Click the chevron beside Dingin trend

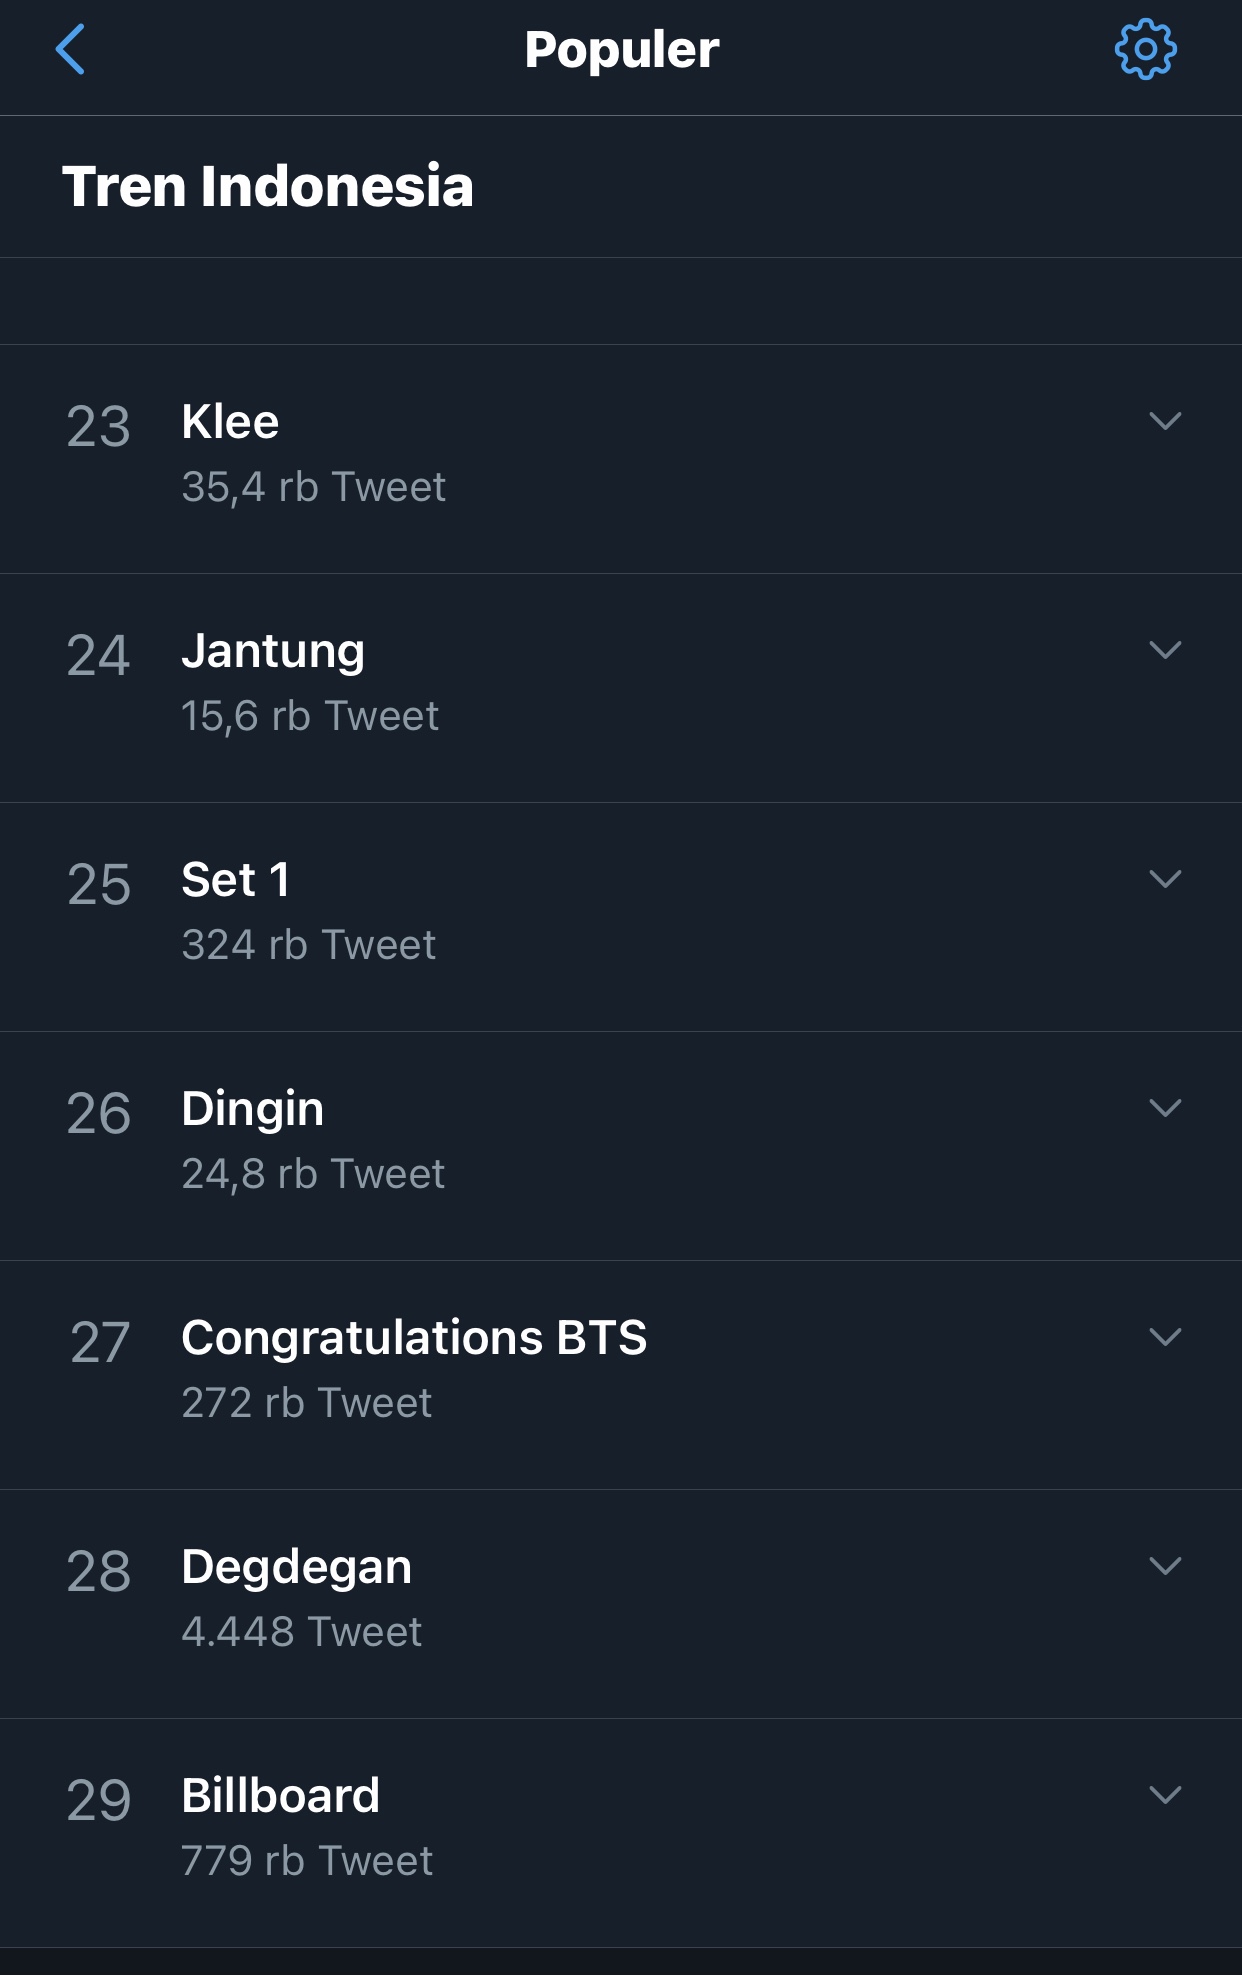(x=1165, y=1108)
